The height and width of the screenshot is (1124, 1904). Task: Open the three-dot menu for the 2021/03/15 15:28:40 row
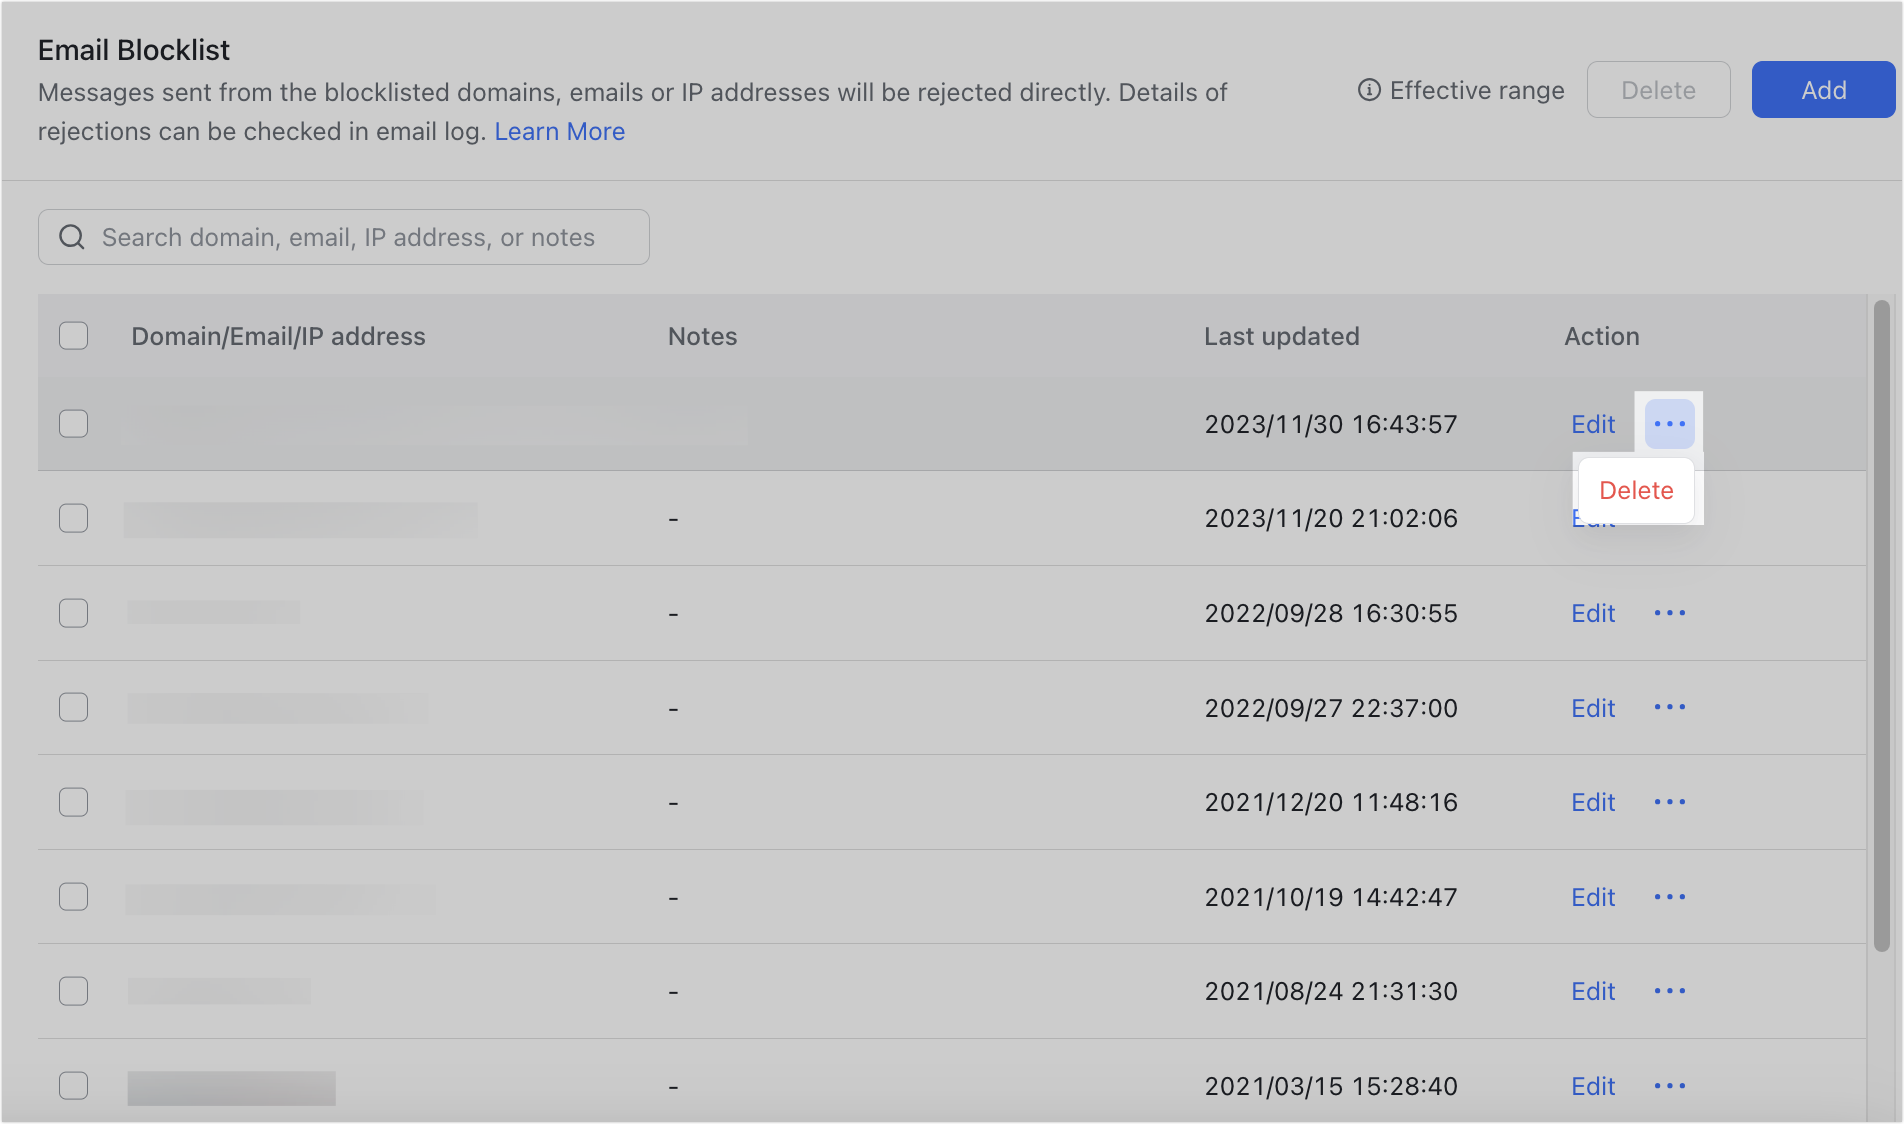[x=1669, y=1086]
